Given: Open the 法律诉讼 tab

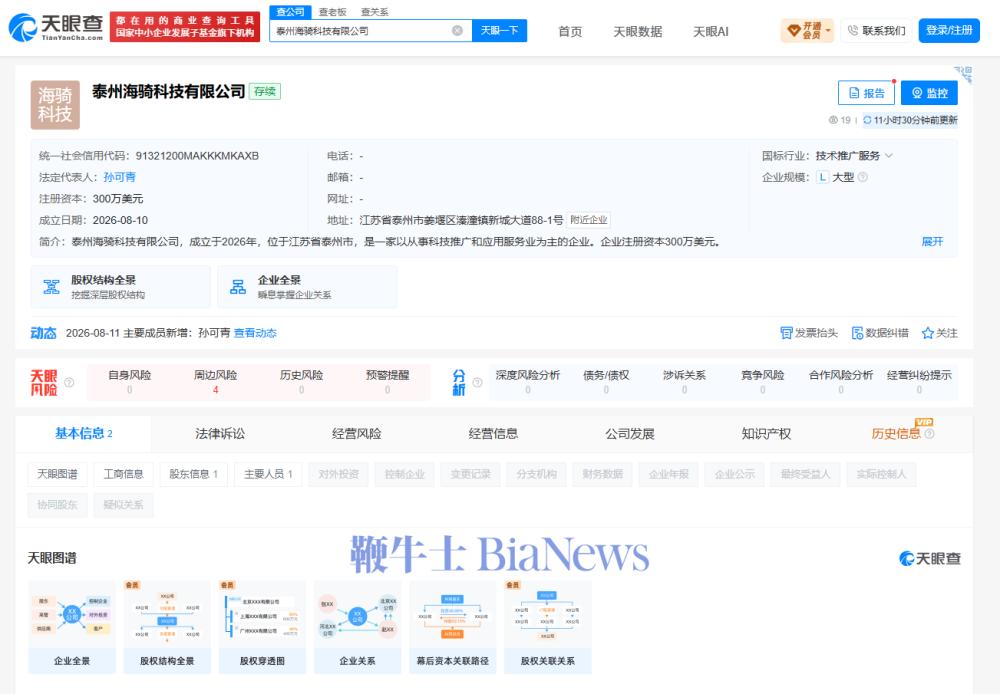Looking at the screenshot, I should coord(220,434).
